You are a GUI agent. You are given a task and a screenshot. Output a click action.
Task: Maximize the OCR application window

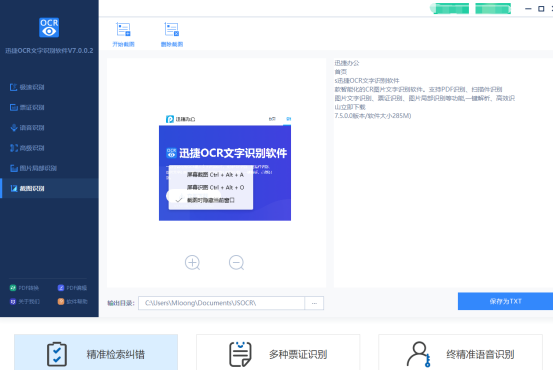(x=541, y=8)
